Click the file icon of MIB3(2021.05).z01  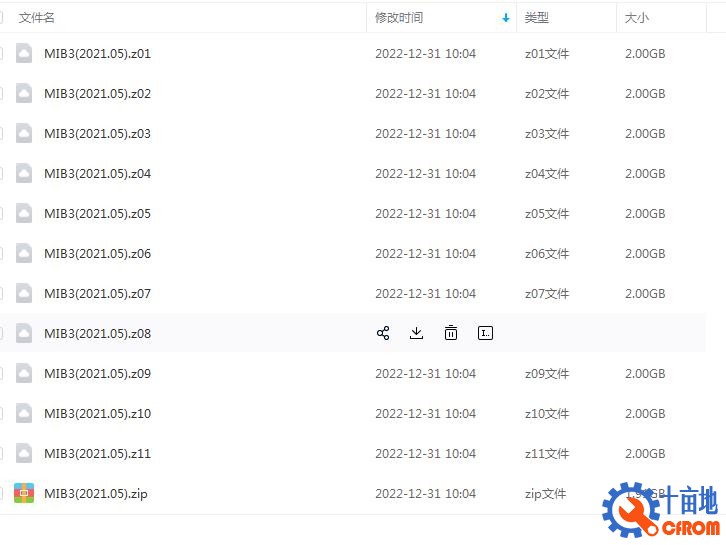coord(24,54)
